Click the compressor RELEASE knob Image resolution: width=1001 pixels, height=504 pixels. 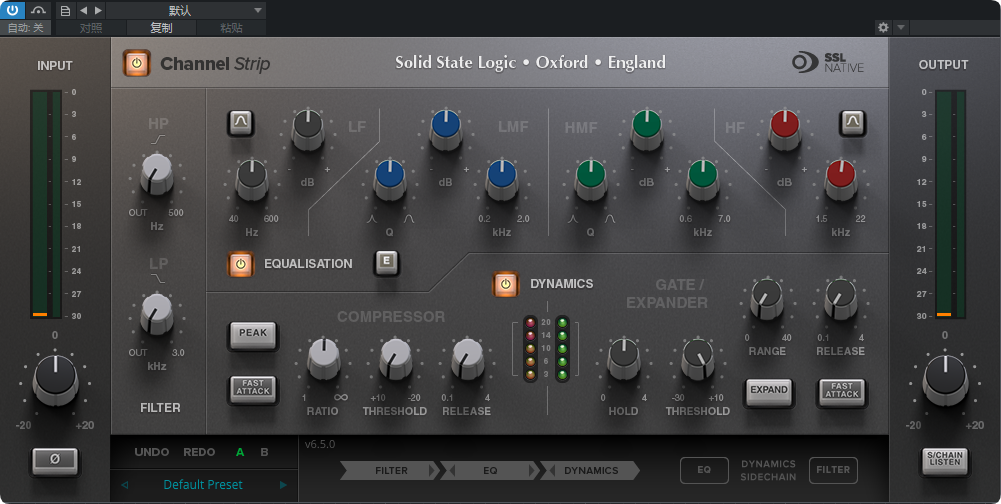(468, 358)
